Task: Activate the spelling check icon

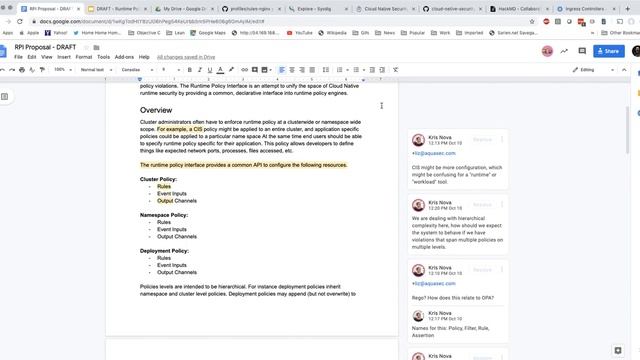Action: (x=32, y=70)
